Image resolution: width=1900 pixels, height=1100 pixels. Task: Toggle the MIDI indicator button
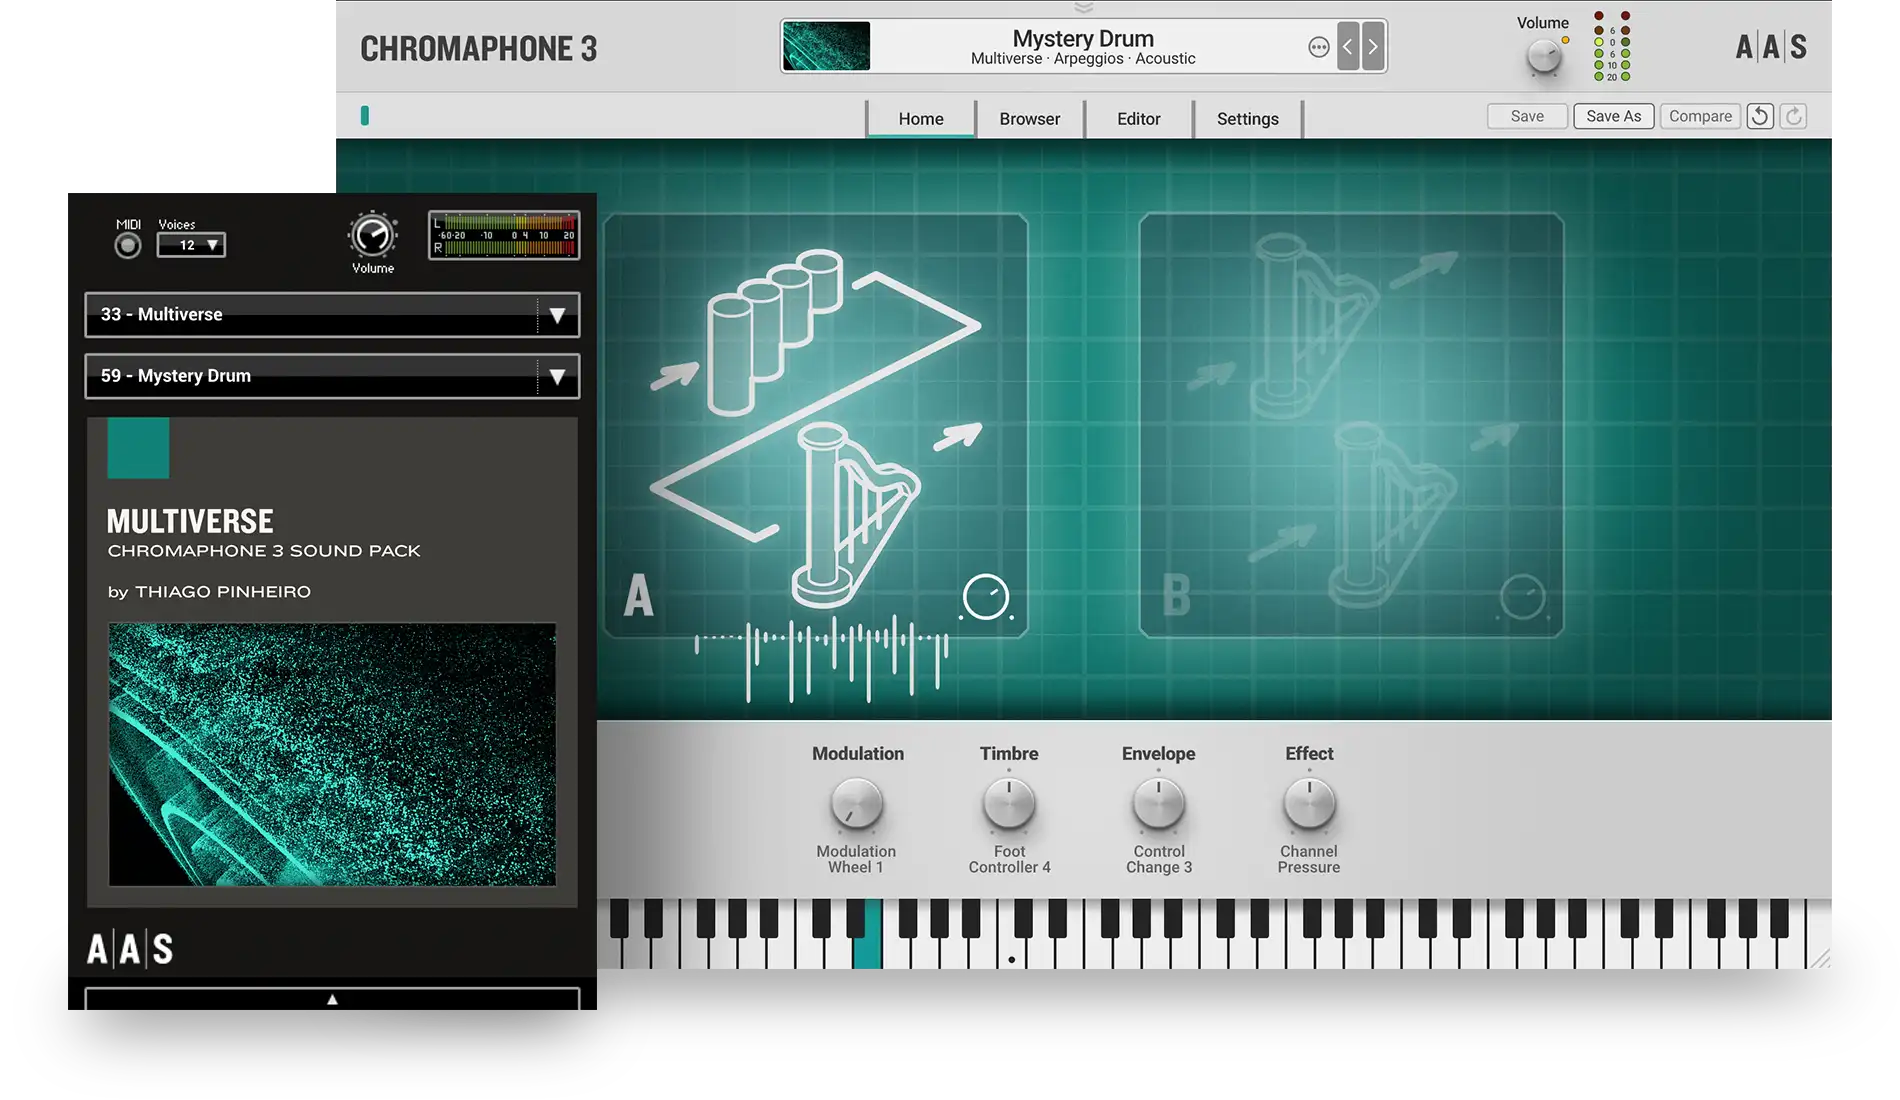[127, 244]
